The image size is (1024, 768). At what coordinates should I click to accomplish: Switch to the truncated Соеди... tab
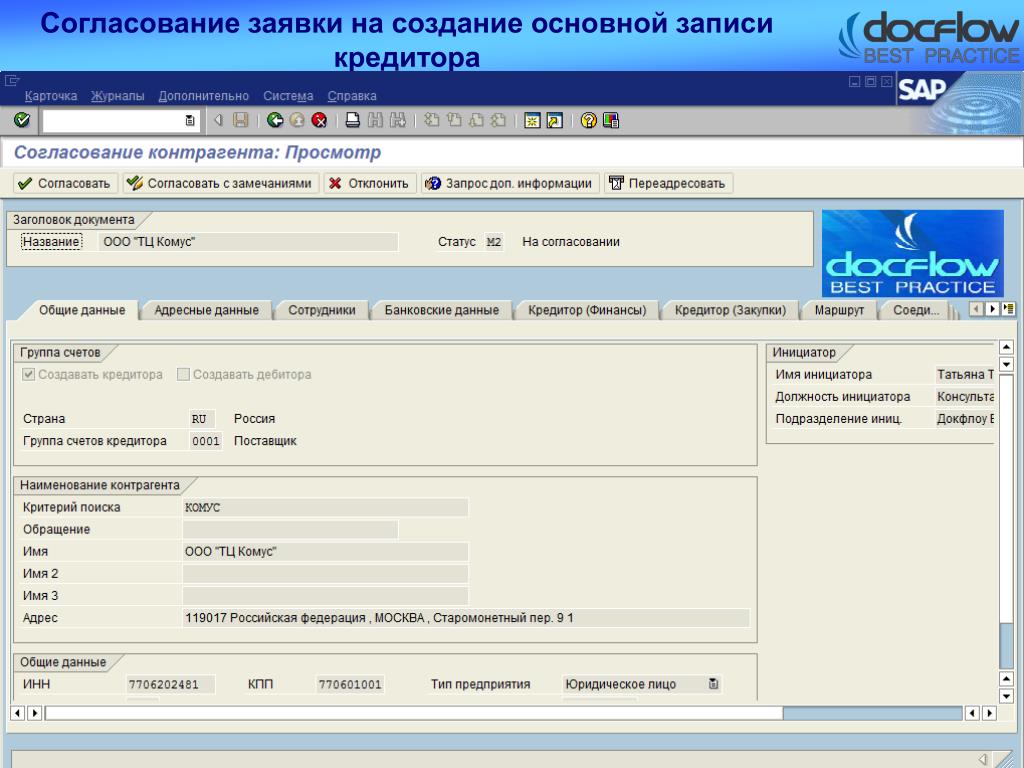pos(916,310)
